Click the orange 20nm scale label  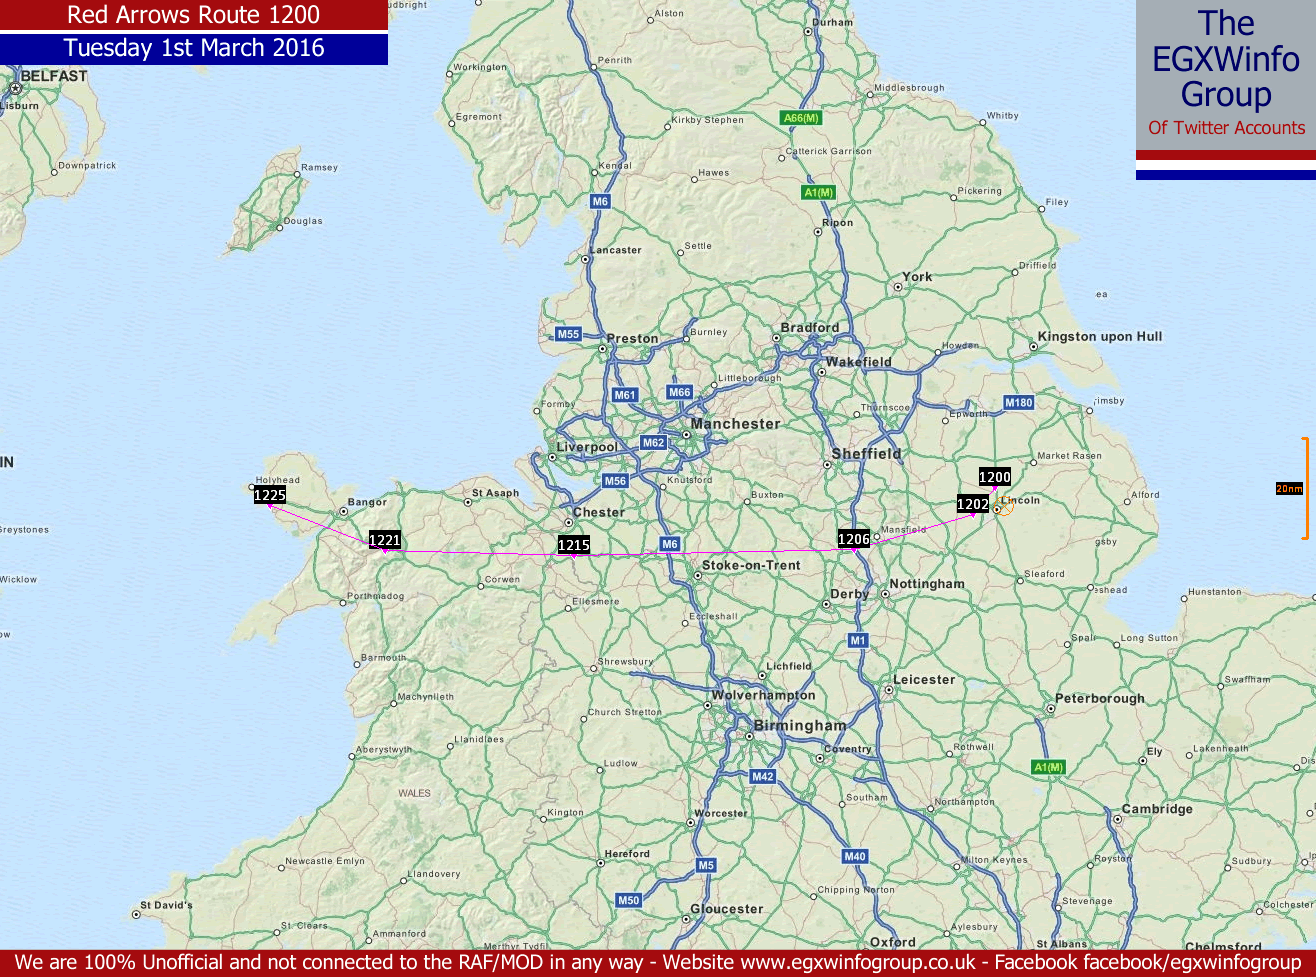click(x=1289, y=489)
